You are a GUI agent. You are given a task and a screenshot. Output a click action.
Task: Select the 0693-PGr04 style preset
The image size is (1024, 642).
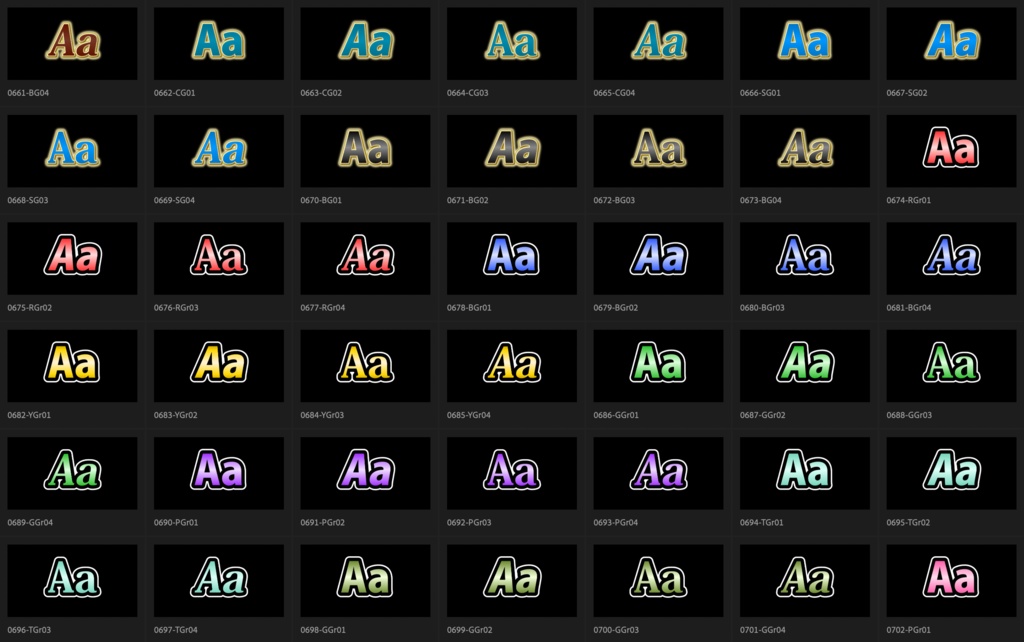tap(656, 473)
